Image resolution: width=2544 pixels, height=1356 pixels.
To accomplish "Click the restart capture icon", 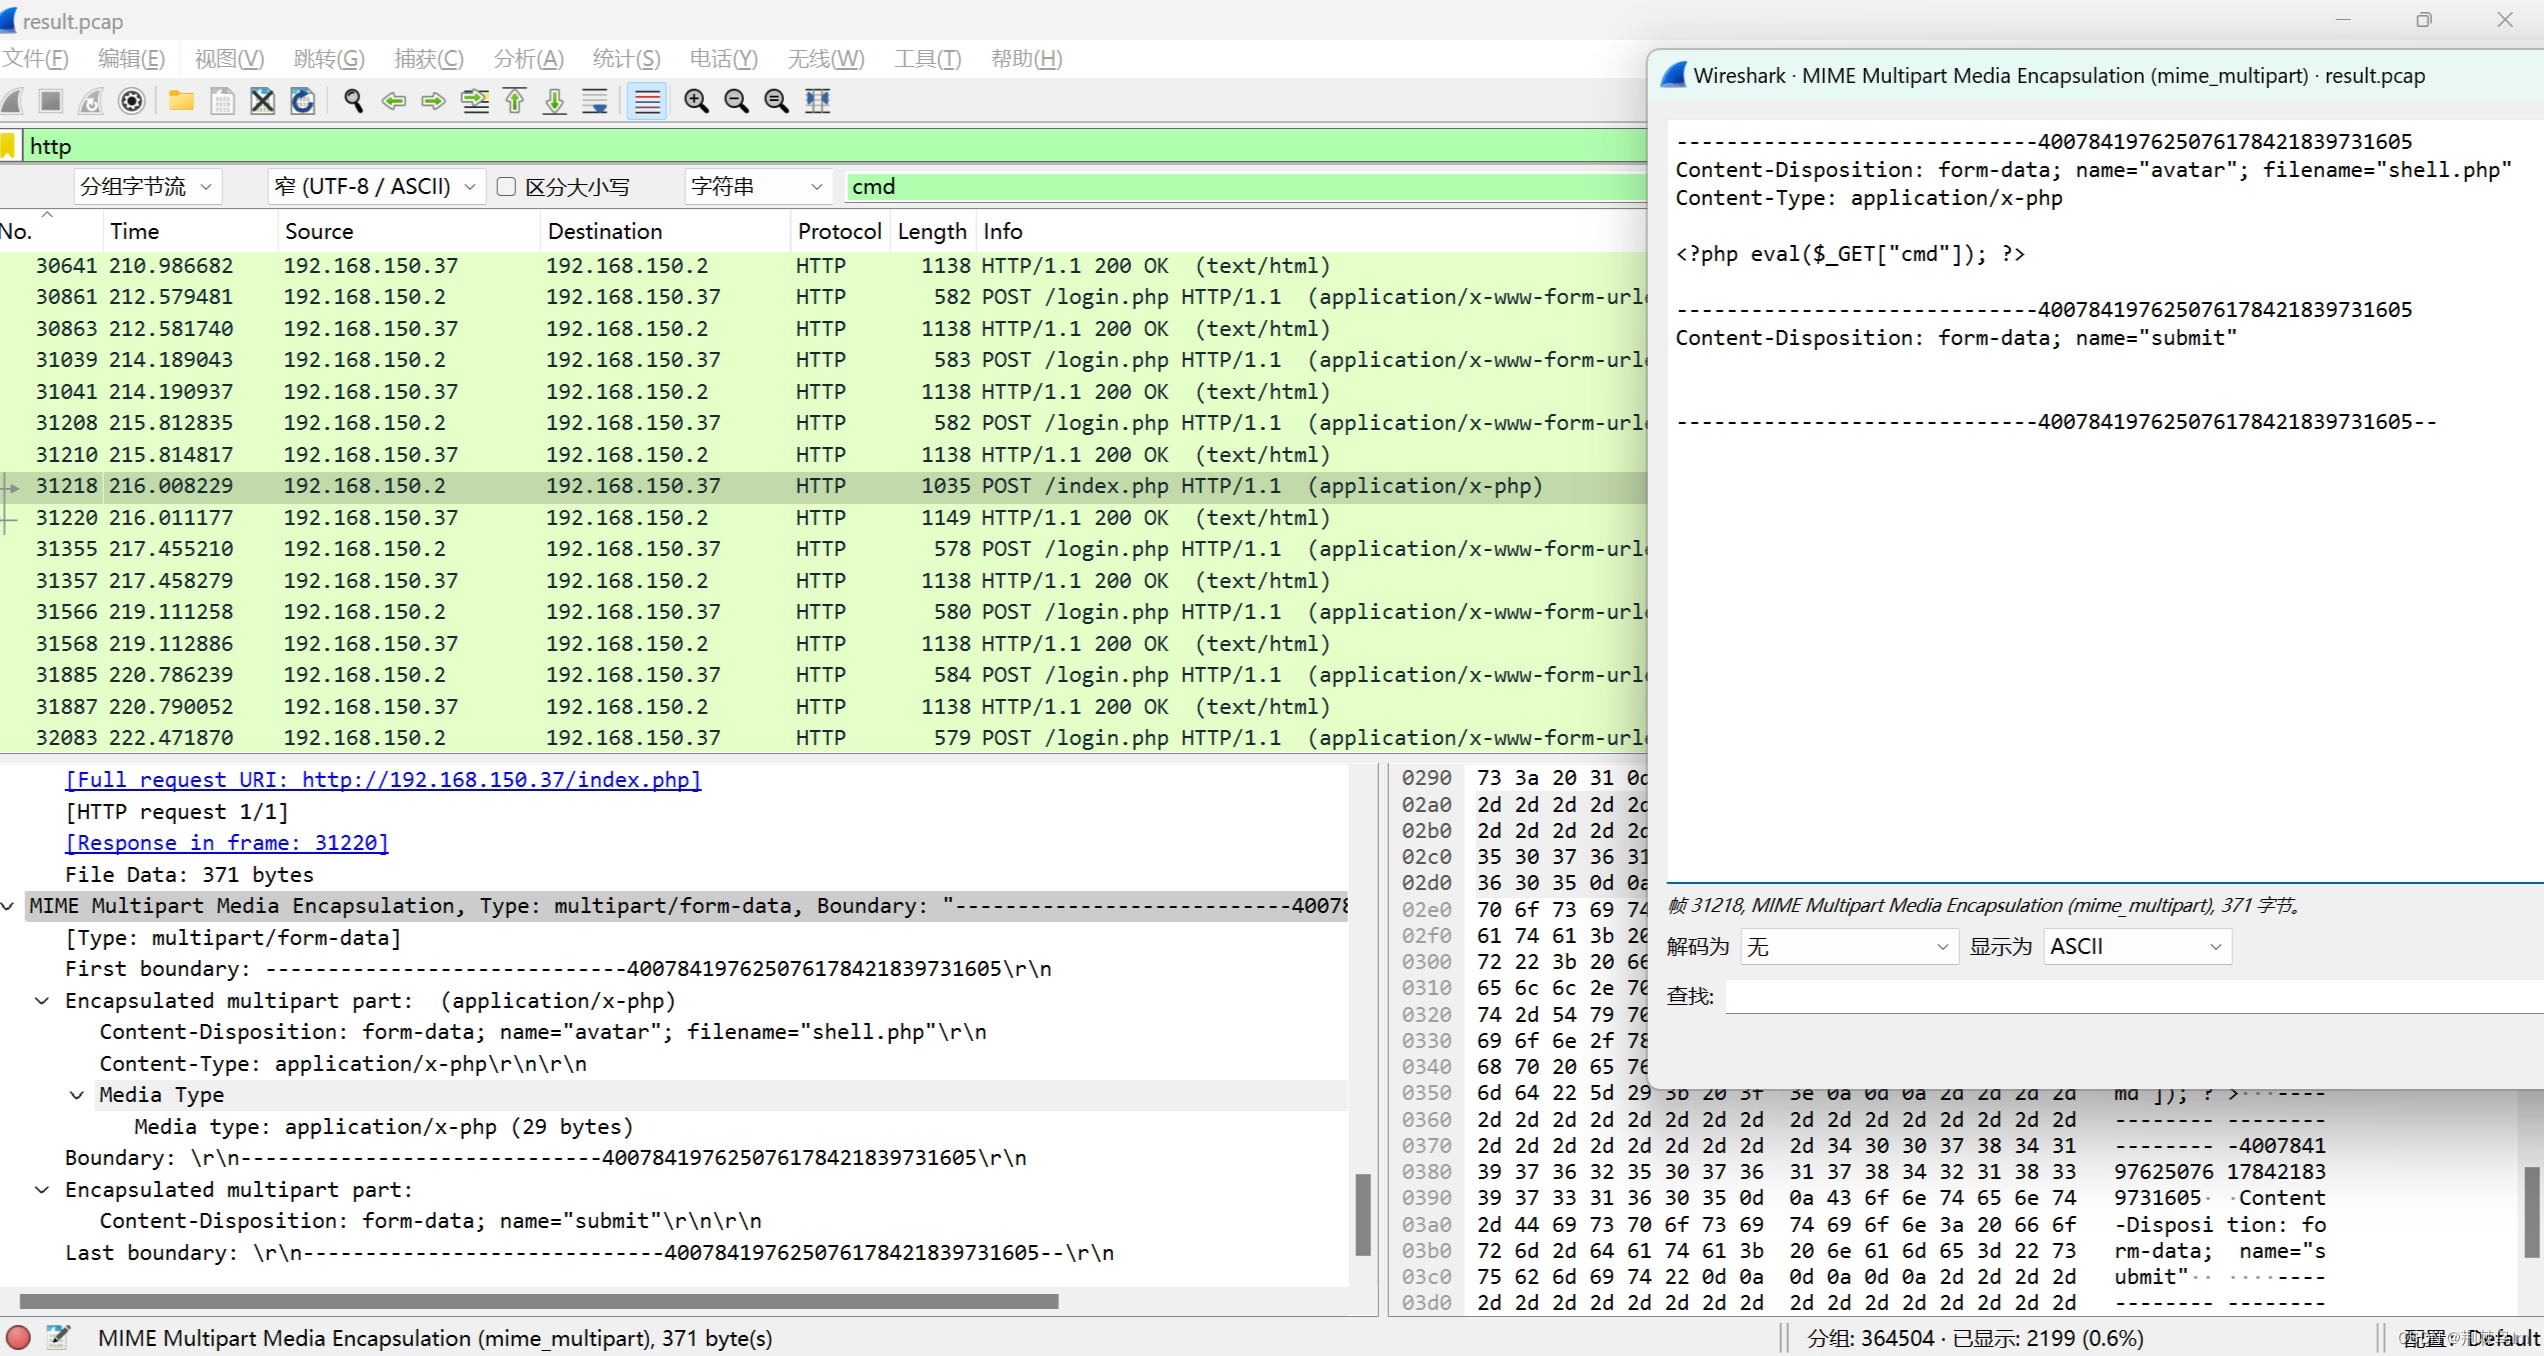I will [x=91, y=101].
